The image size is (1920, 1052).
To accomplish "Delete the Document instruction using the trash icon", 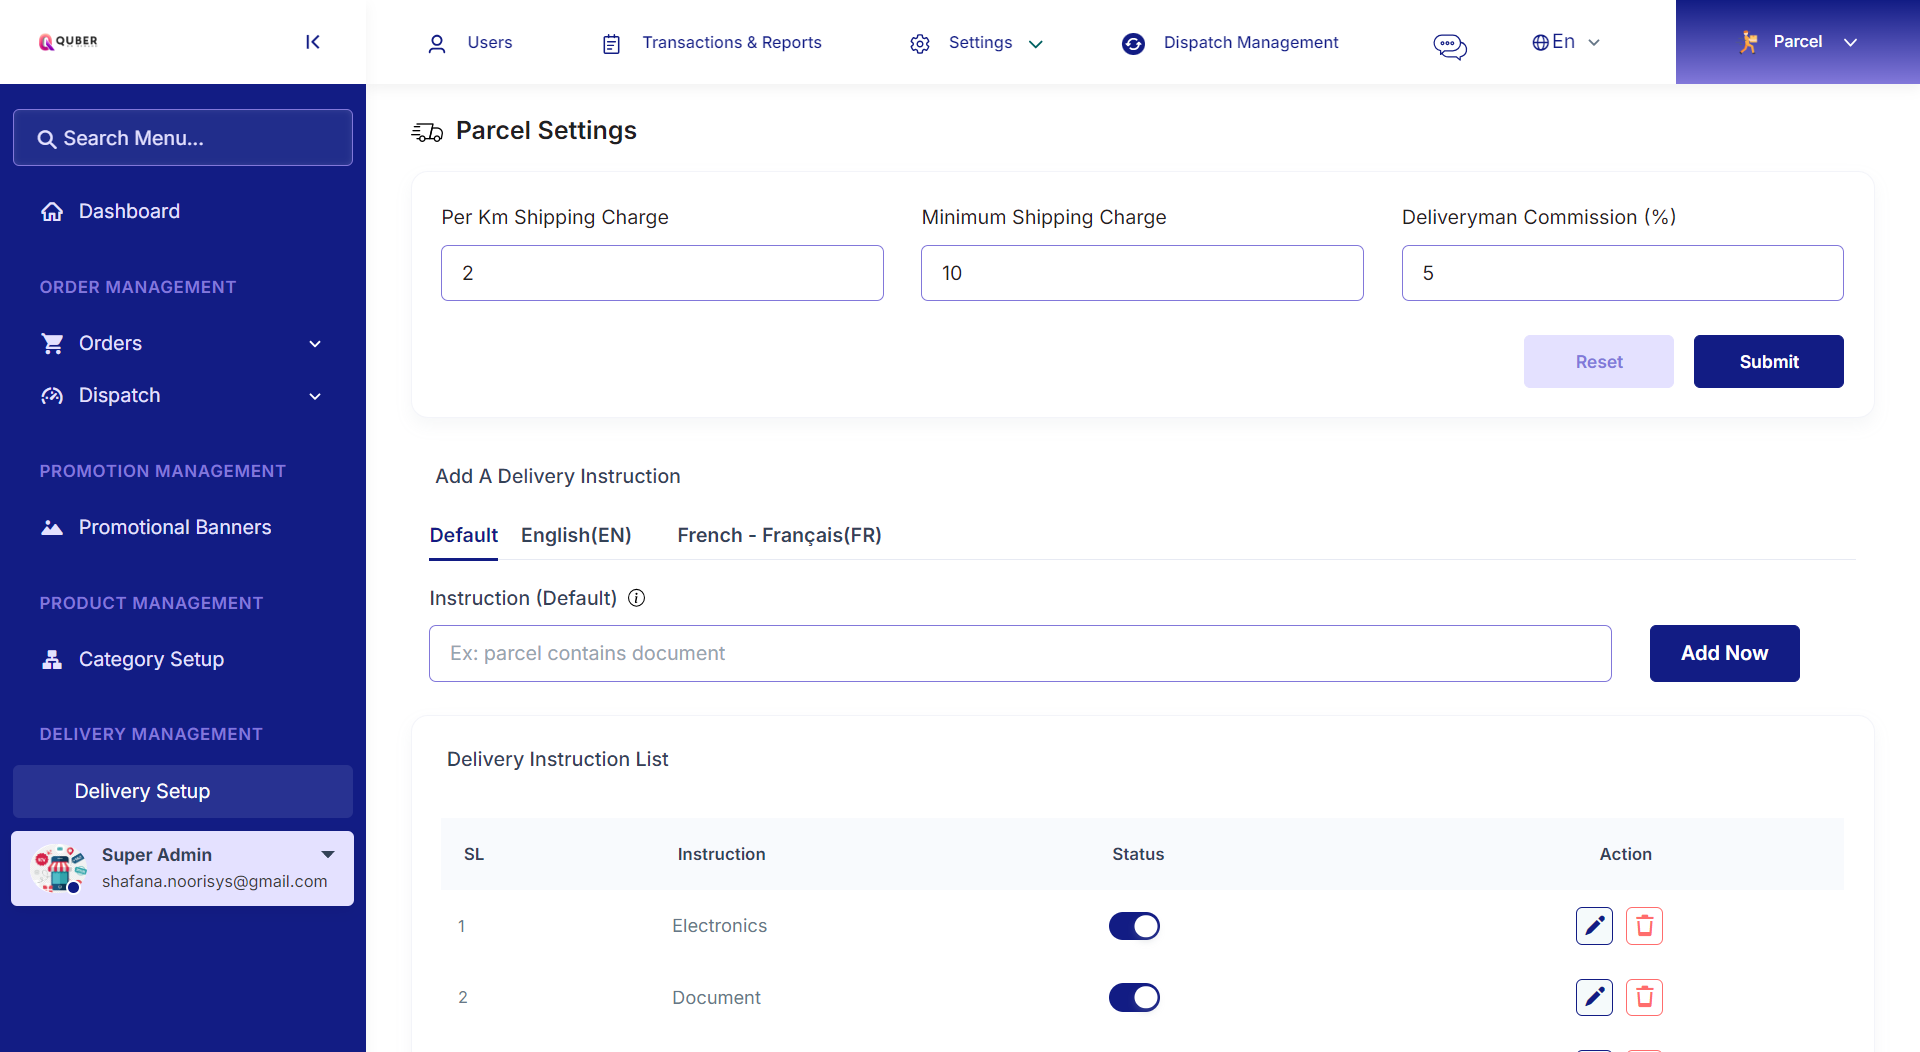I will pyautogui.click(x=1643, y=997).
